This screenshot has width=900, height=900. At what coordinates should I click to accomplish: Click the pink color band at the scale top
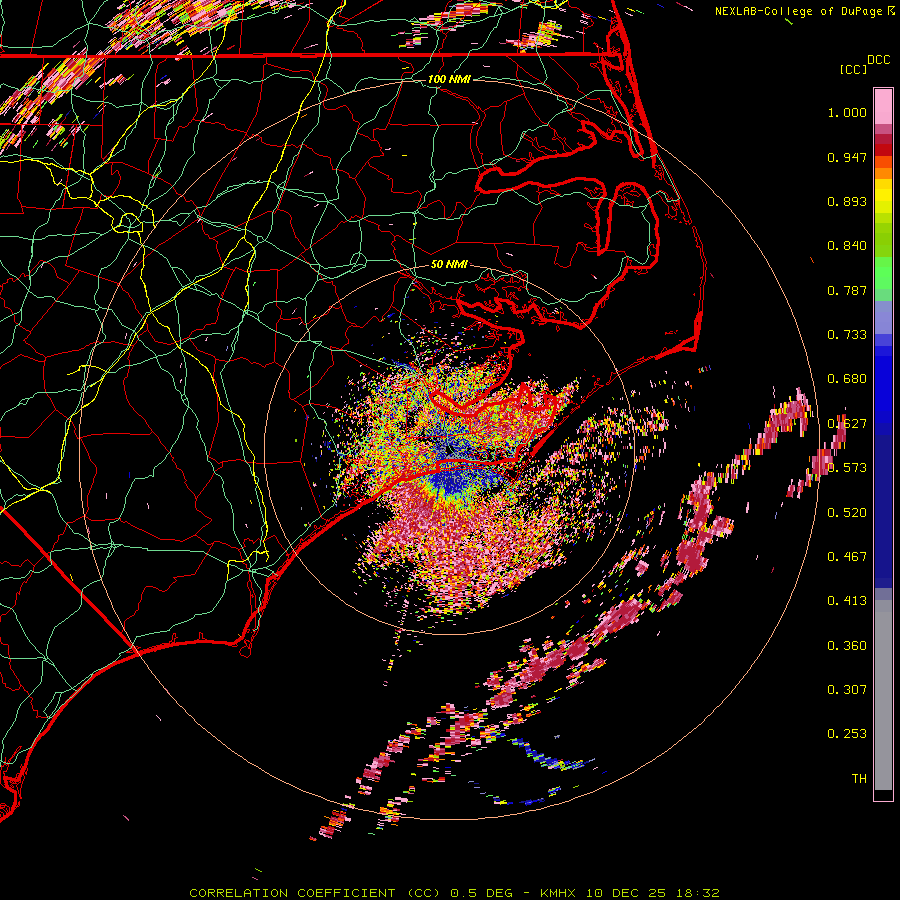[x=883, y=107]
